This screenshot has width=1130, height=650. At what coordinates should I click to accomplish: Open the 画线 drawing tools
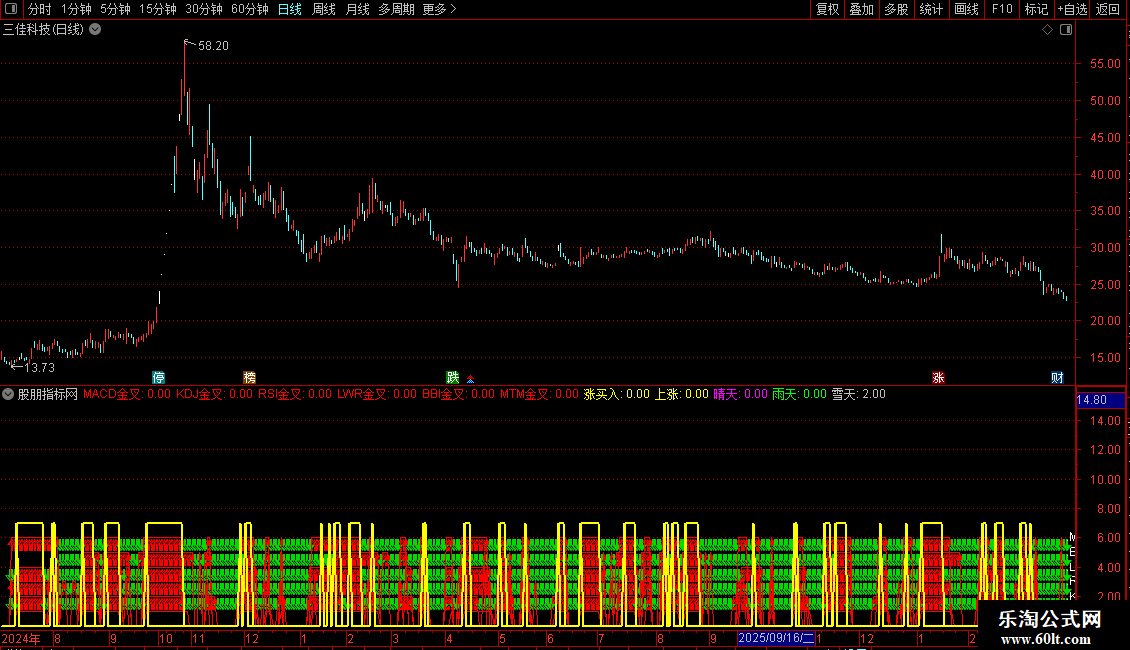click(x=966, y=9)
